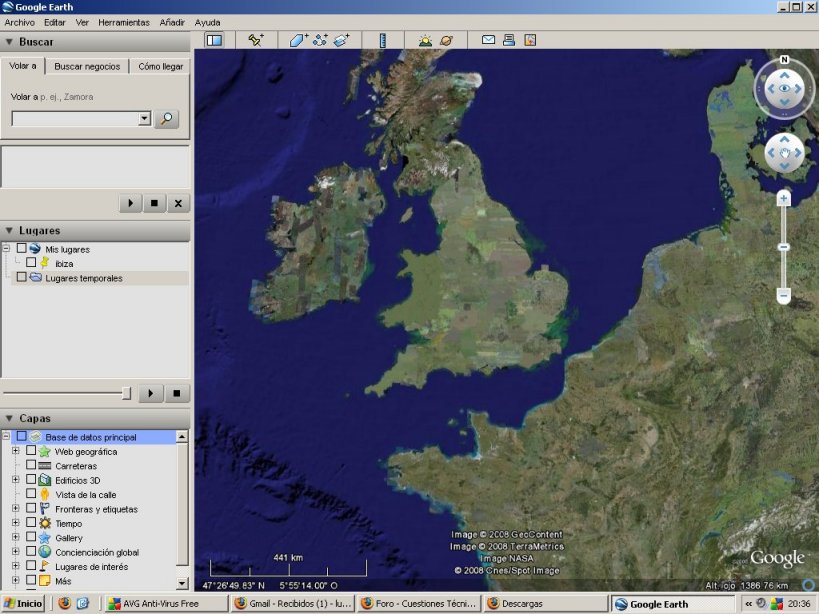Open the Añadir menu

click(x=172, y=22)
